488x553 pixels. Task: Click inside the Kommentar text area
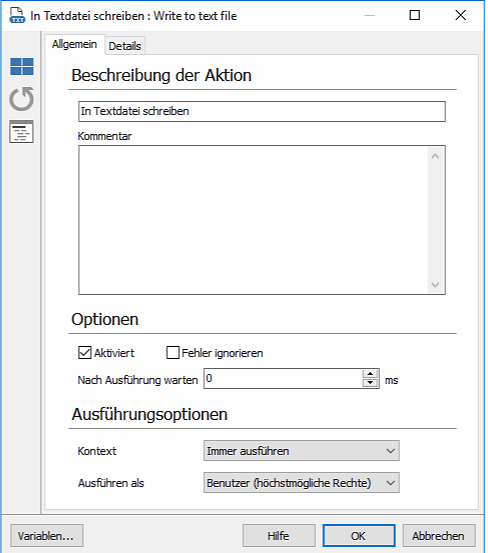tap(262, 220)
